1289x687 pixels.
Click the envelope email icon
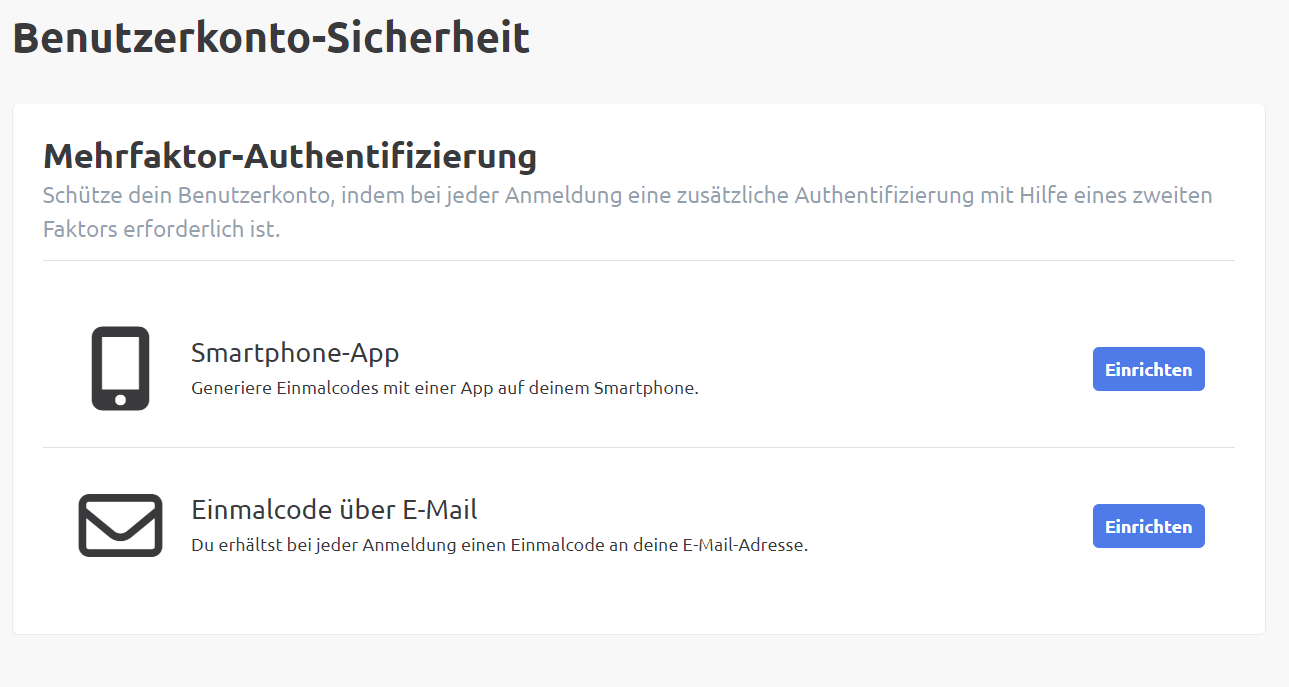click(x=120, y=525)
